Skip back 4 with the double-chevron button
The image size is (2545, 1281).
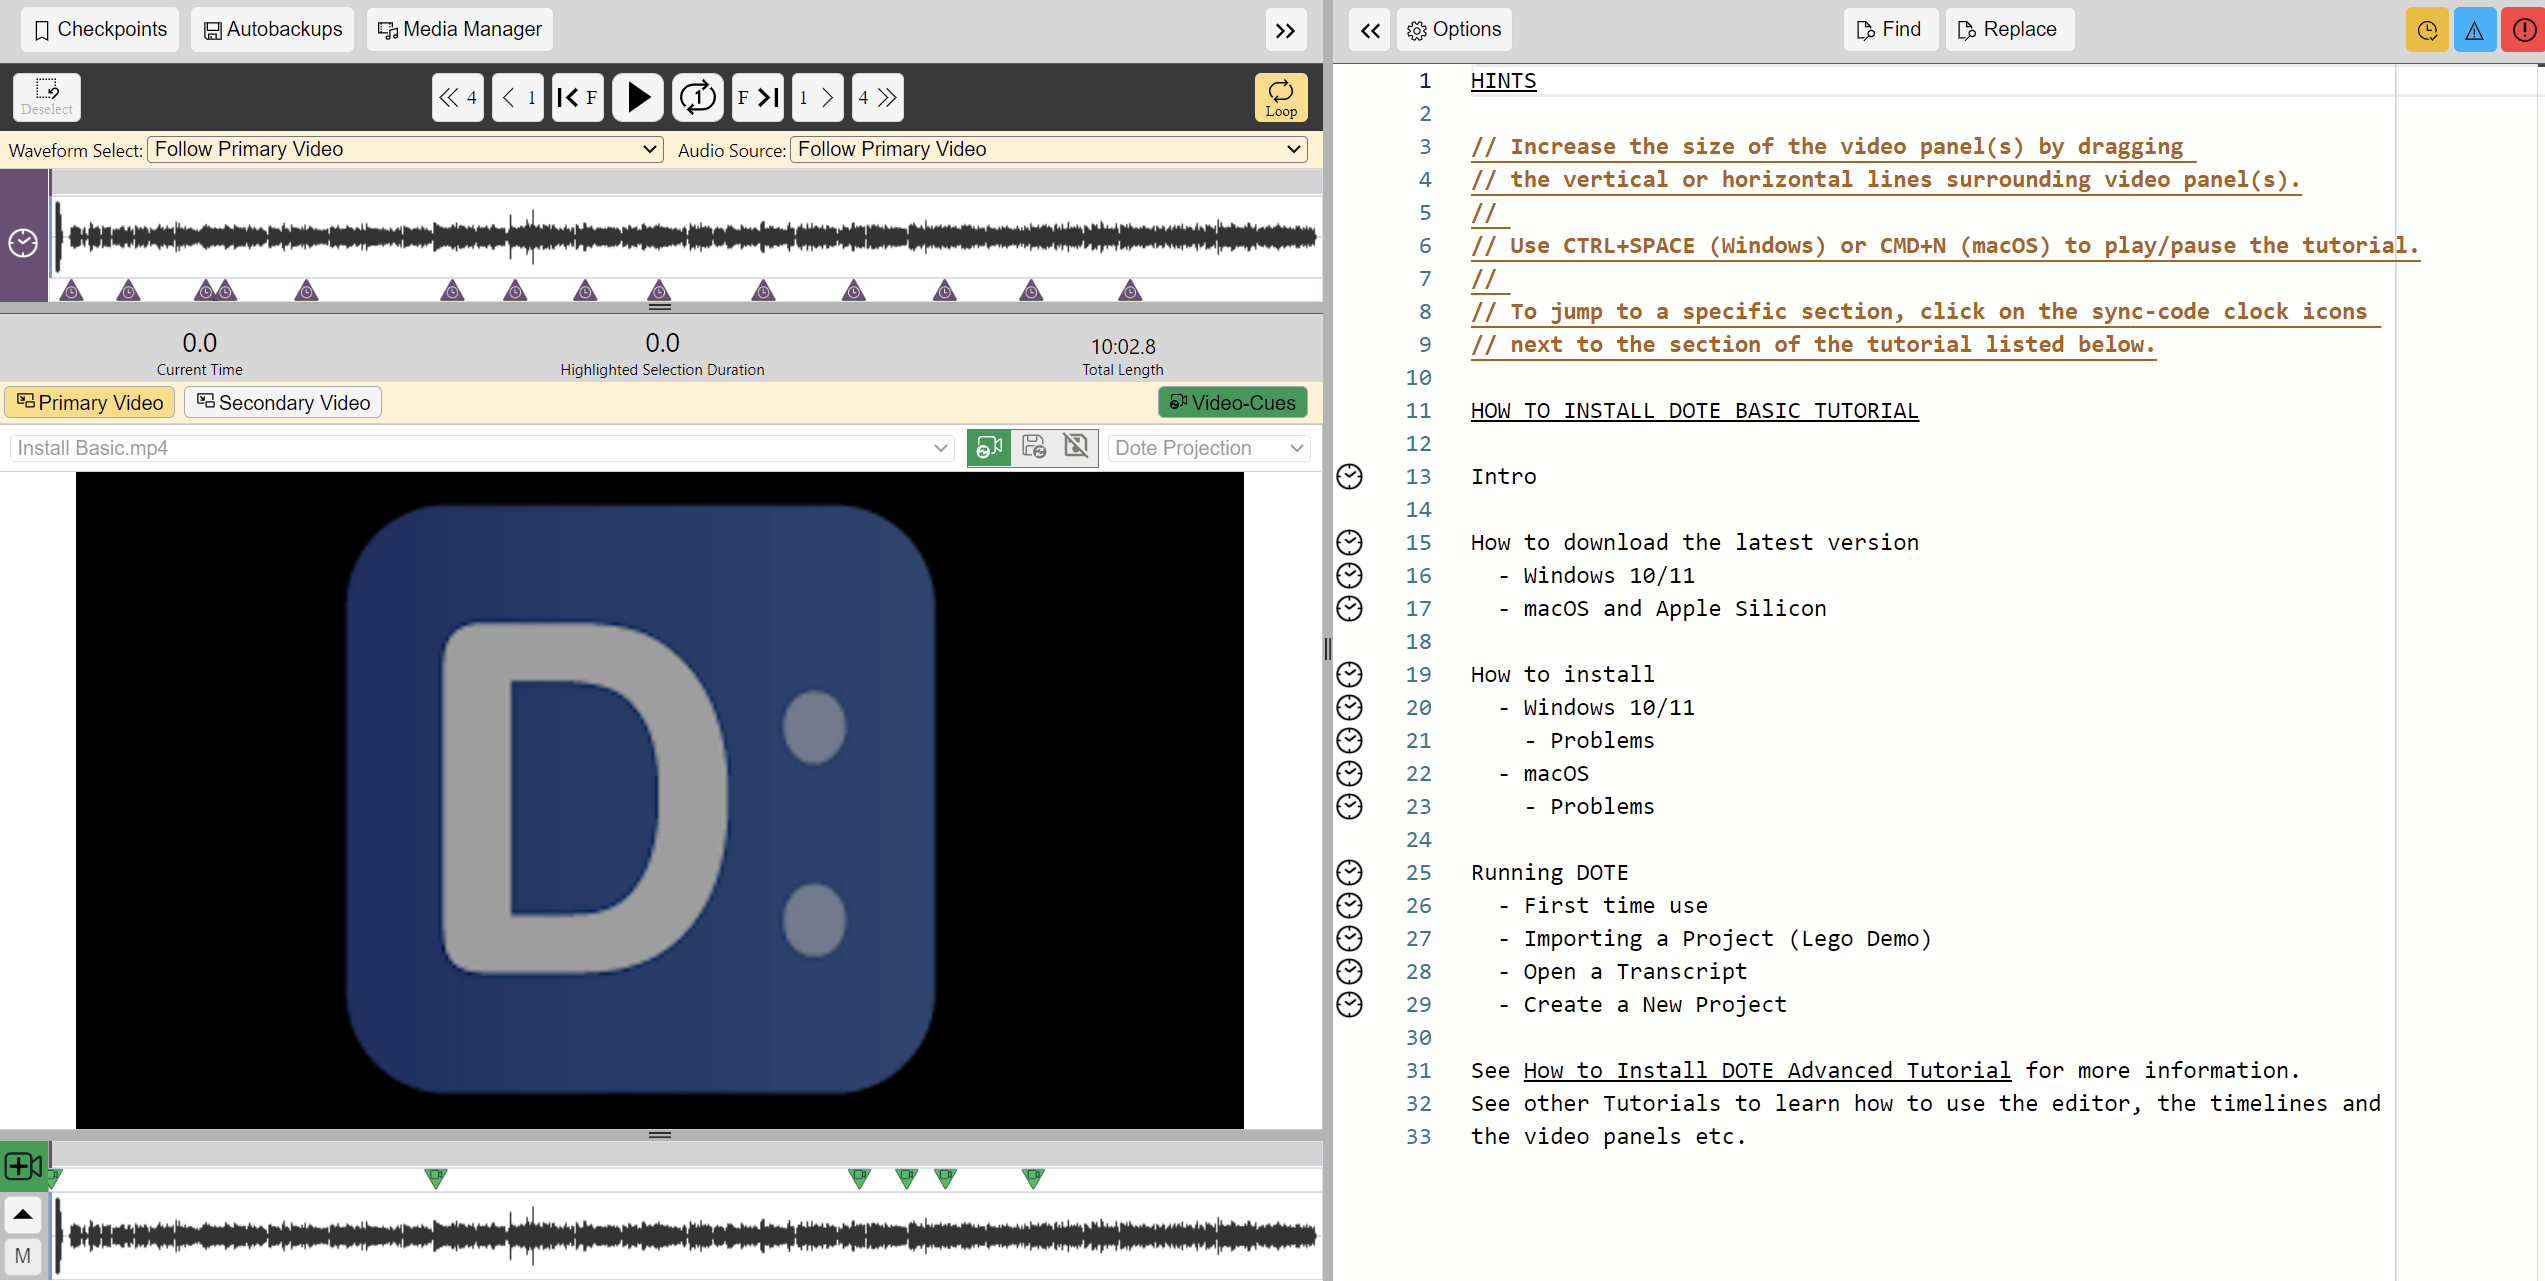458,97
